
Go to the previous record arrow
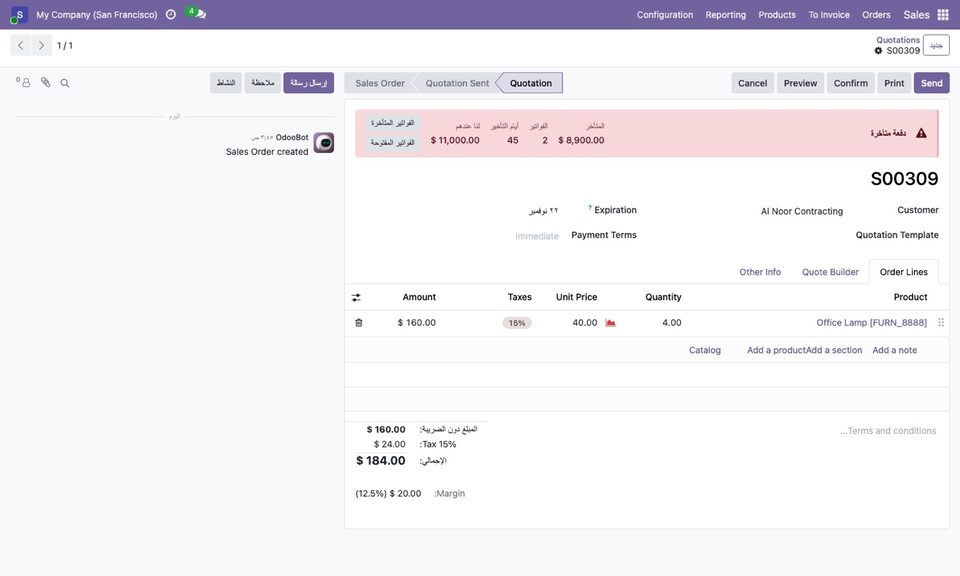click(21, 45)
